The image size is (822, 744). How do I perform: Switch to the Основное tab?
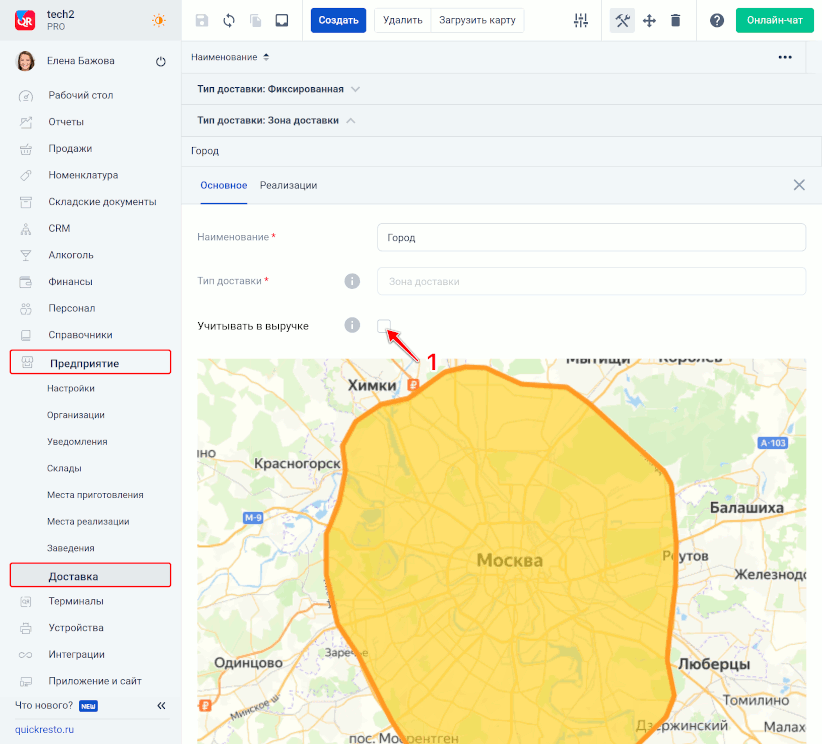click(x=224, y=185)
